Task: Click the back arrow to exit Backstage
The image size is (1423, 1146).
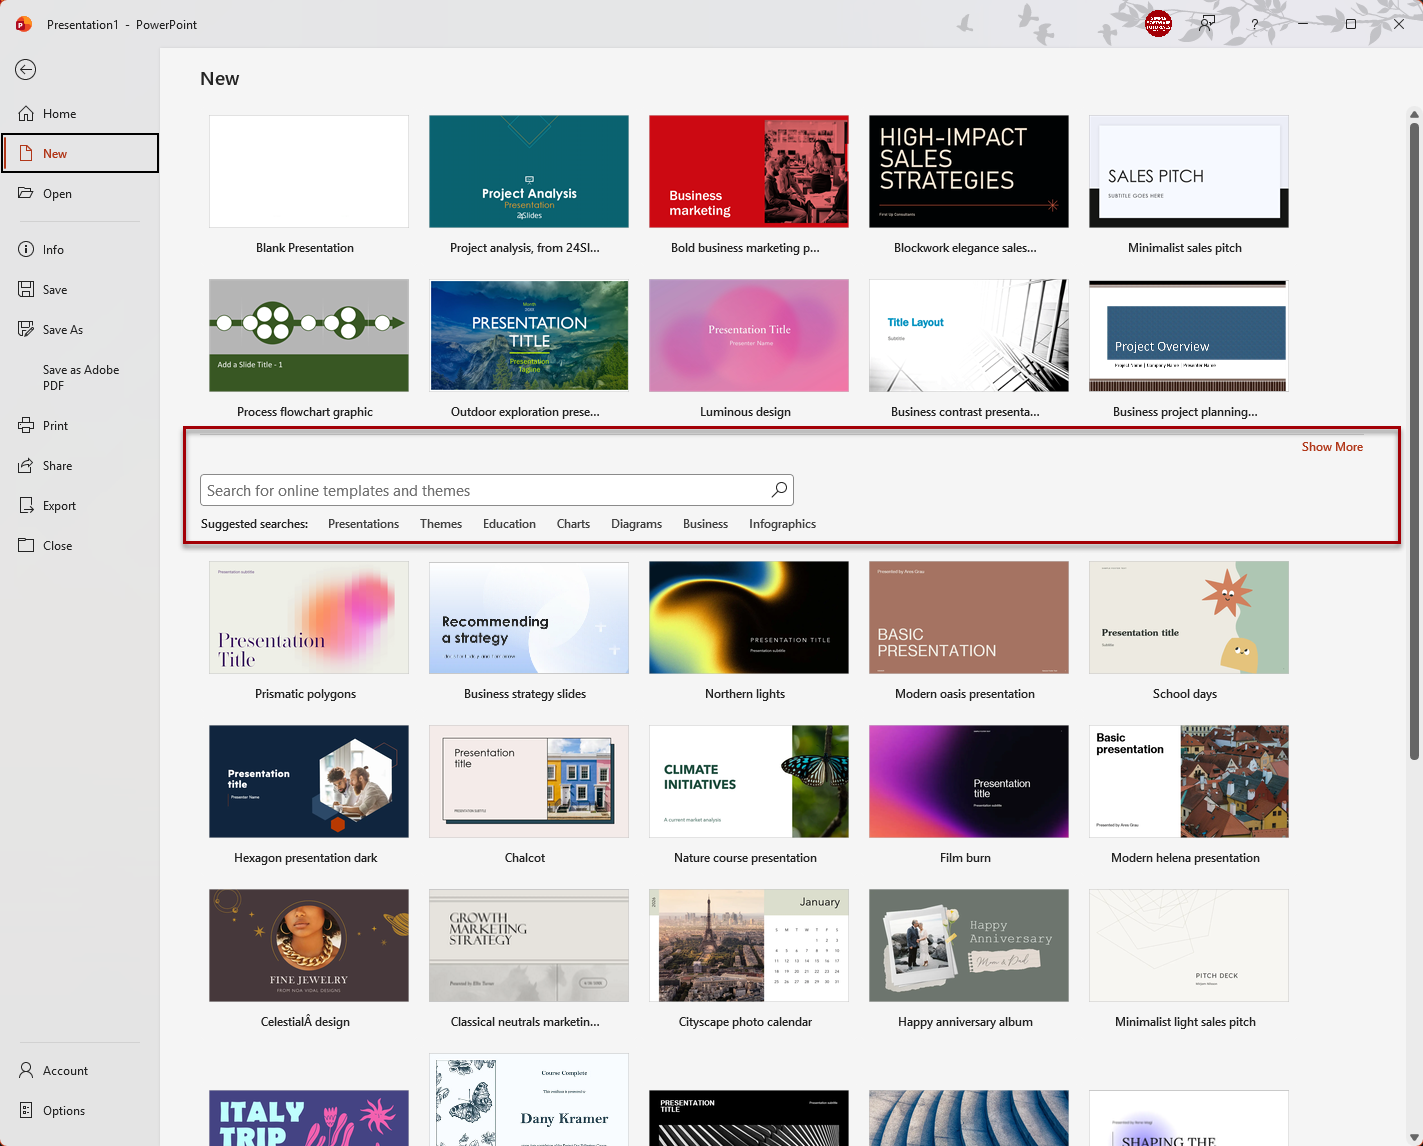Action: point(26,69)
